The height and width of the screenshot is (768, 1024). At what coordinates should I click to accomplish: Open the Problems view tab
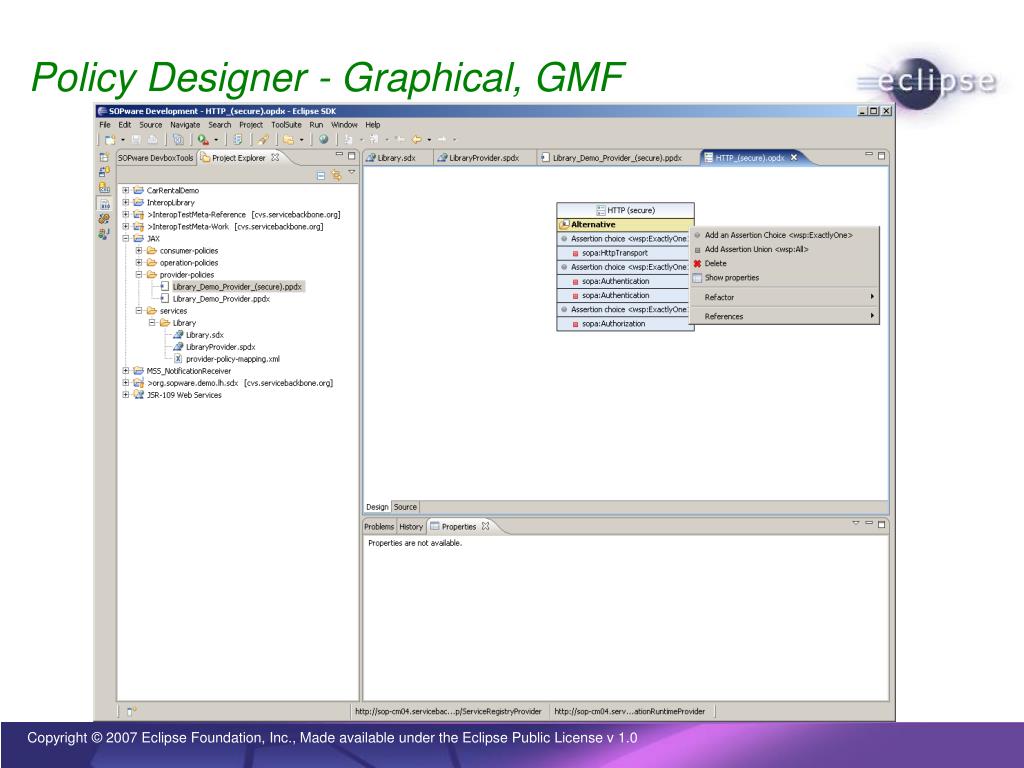379,526
